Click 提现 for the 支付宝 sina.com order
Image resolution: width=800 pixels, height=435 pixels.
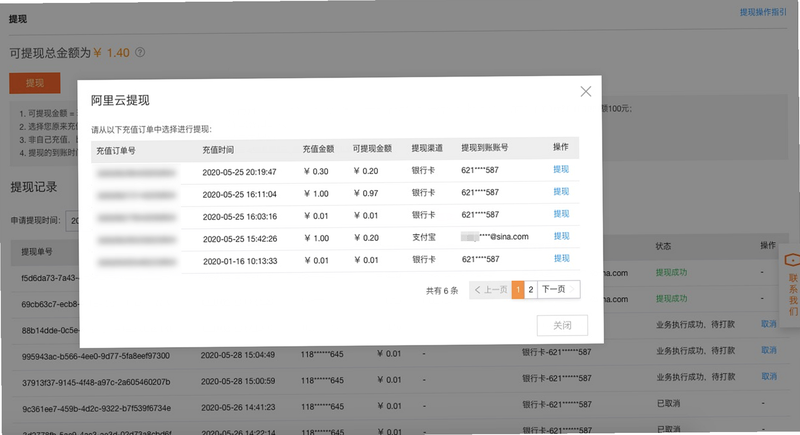pyautogui.click(x=561, y=236)
